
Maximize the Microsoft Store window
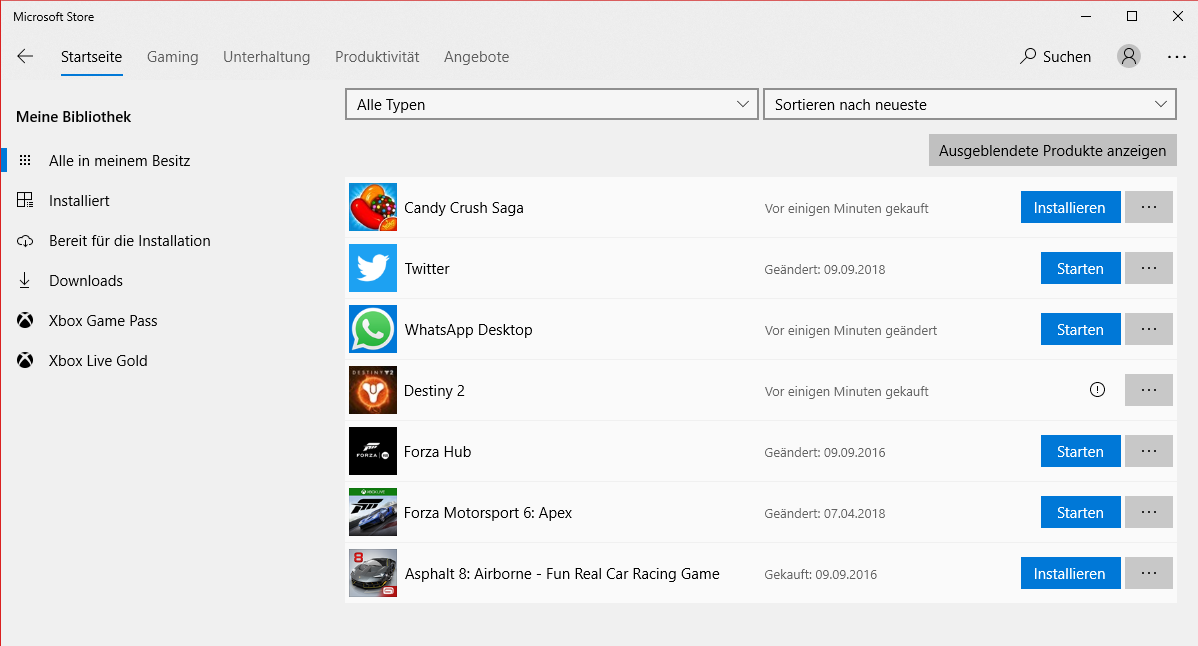click(x=1132, y=16)
